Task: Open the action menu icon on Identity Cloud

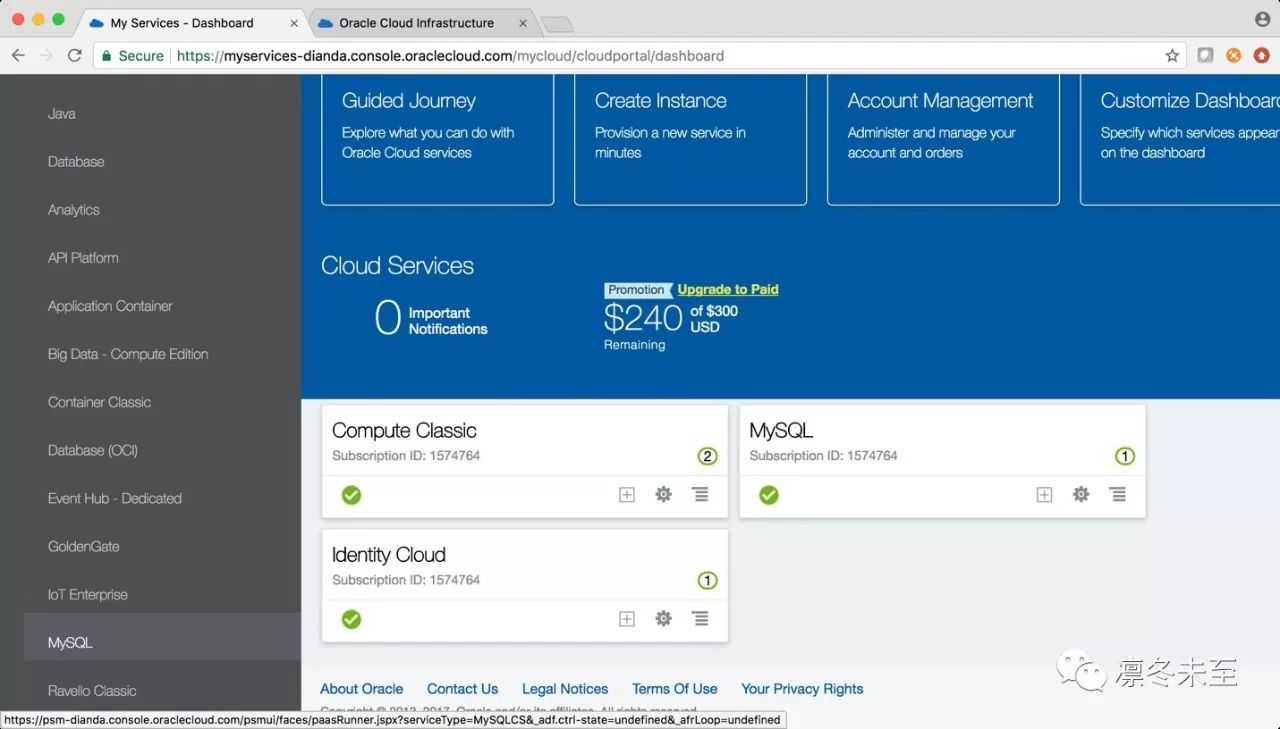Action: coord(700,618)
